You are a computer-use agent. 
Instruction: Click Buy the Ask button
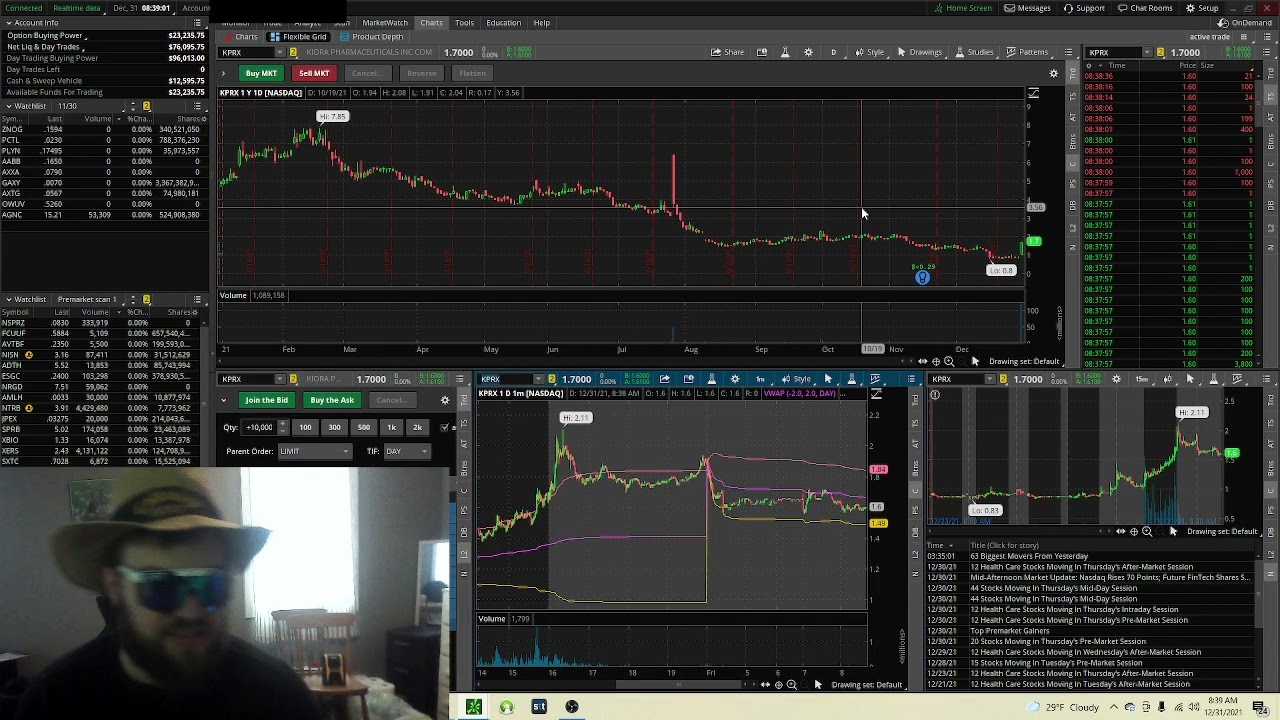tap(331, 400)
